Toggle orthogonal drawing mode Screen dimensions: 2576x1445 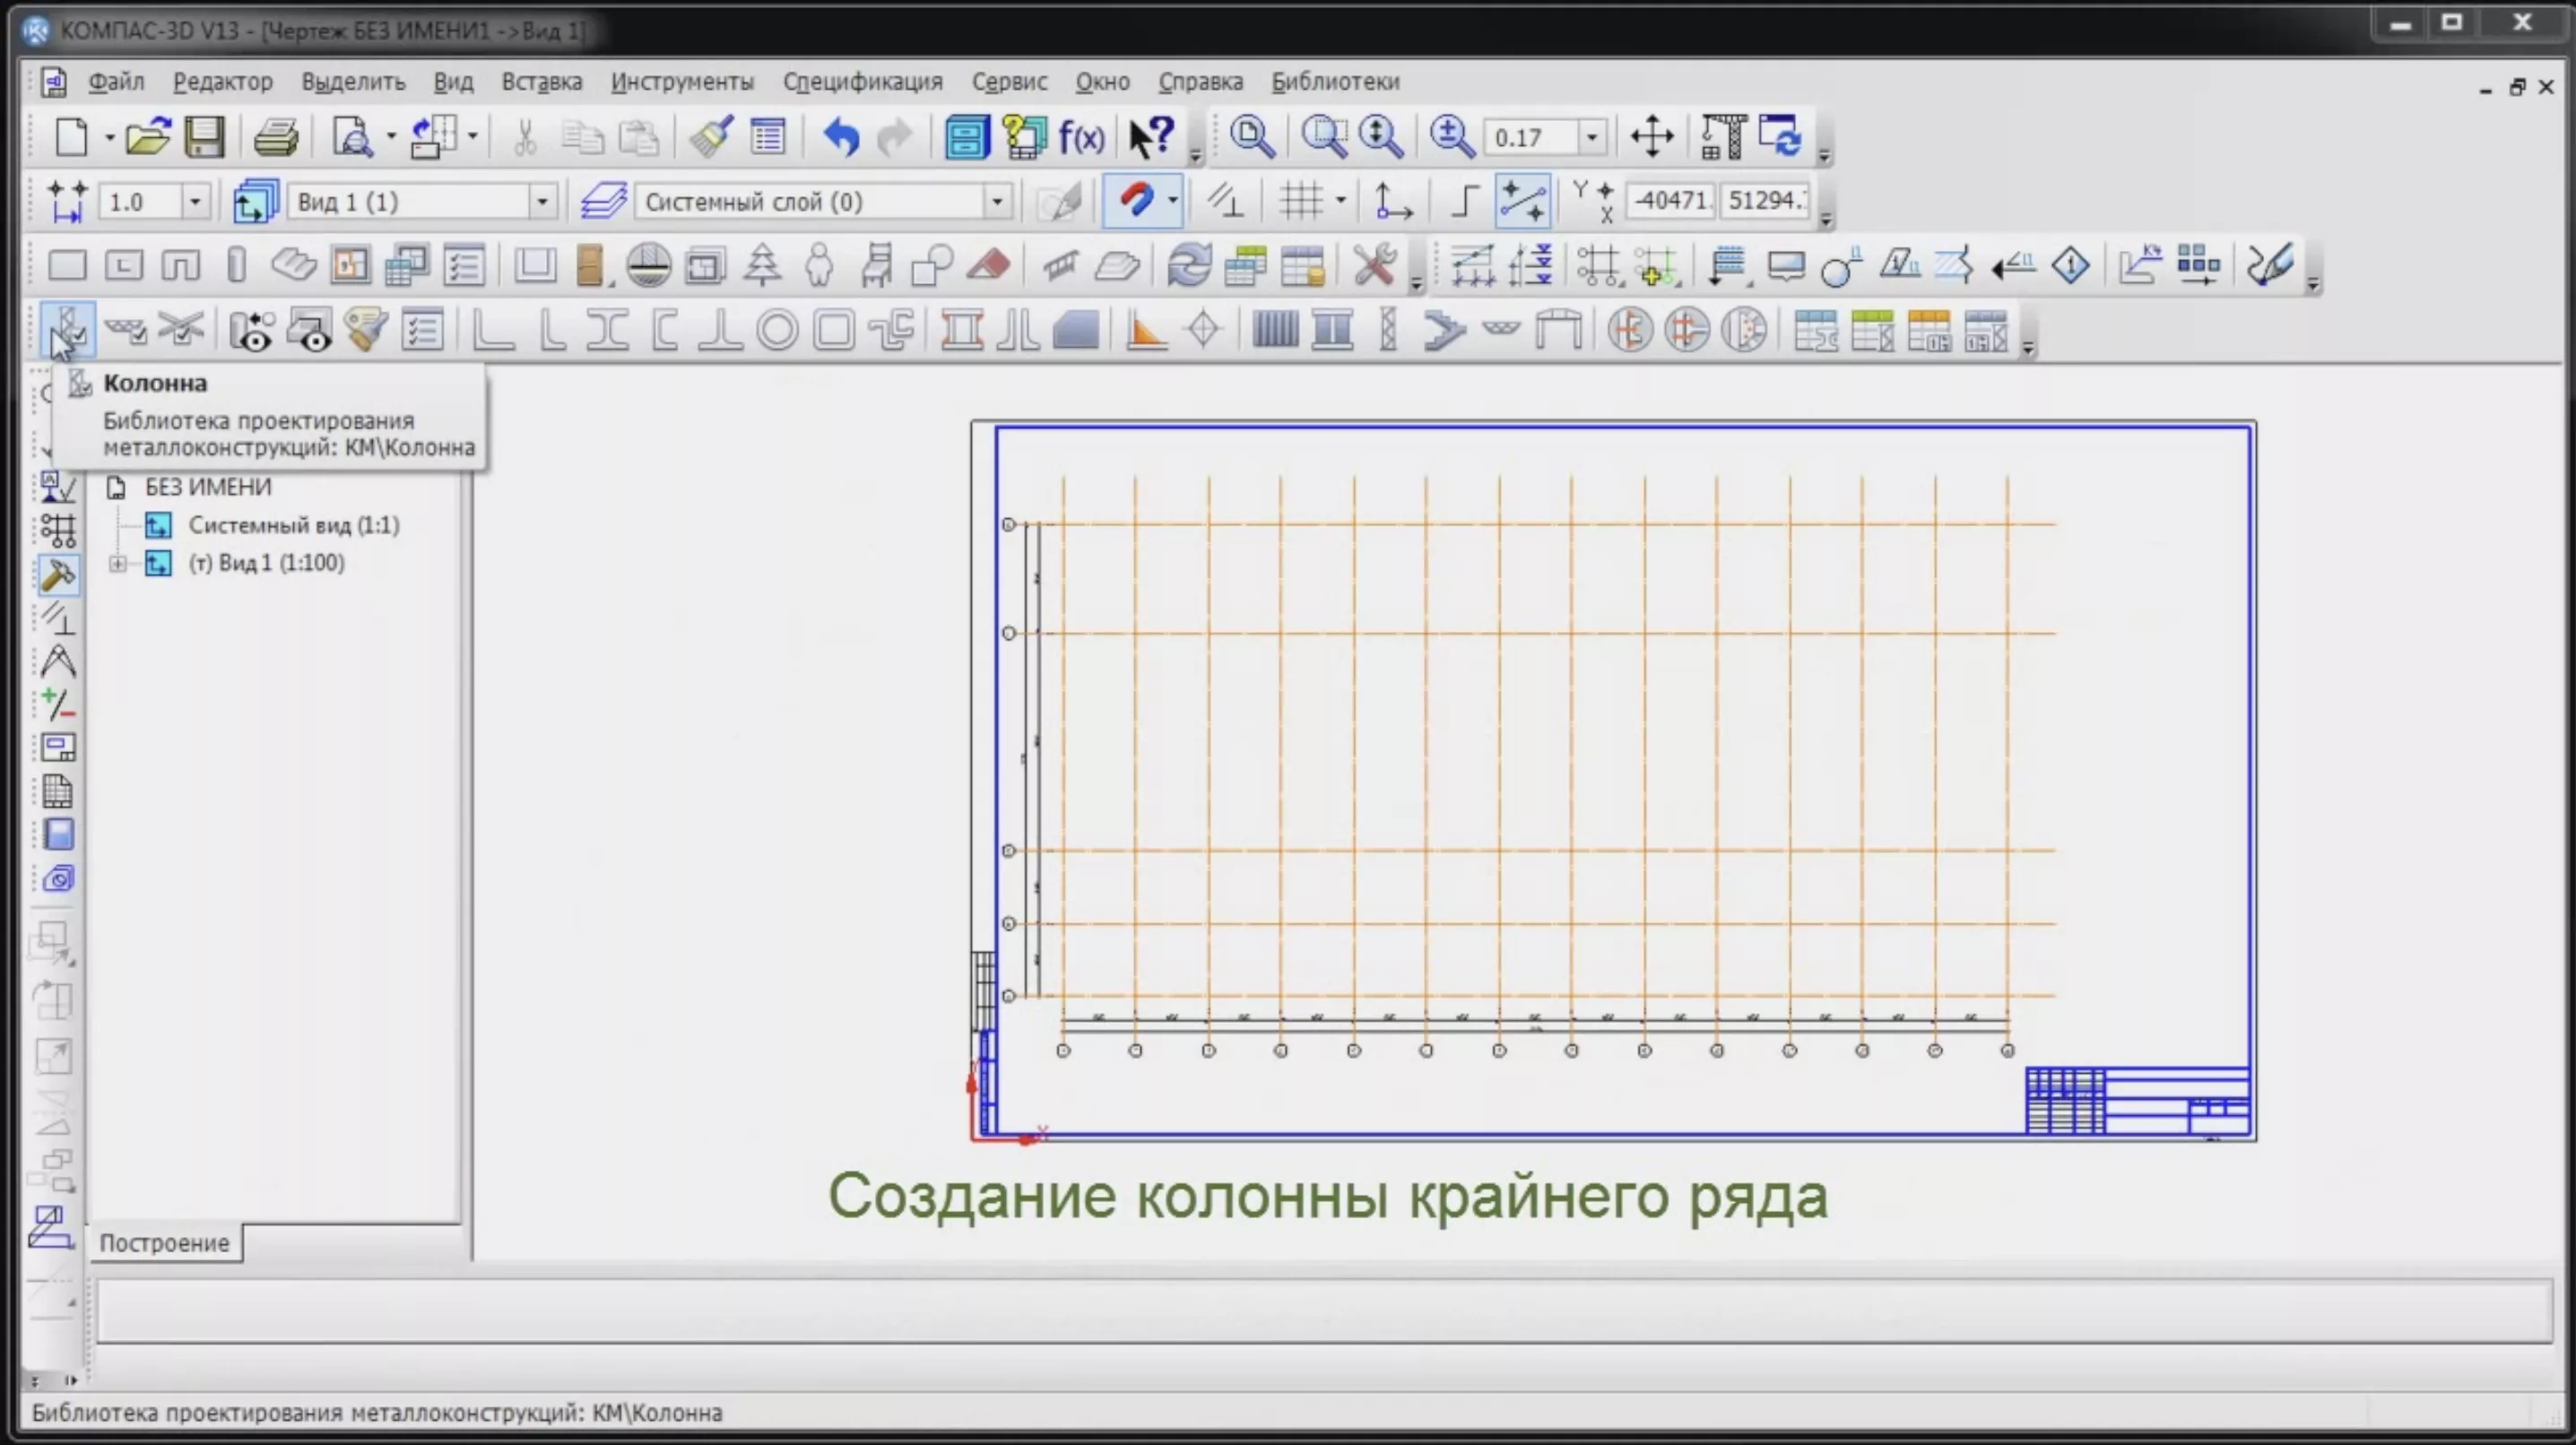click(x=1463, y=200)
